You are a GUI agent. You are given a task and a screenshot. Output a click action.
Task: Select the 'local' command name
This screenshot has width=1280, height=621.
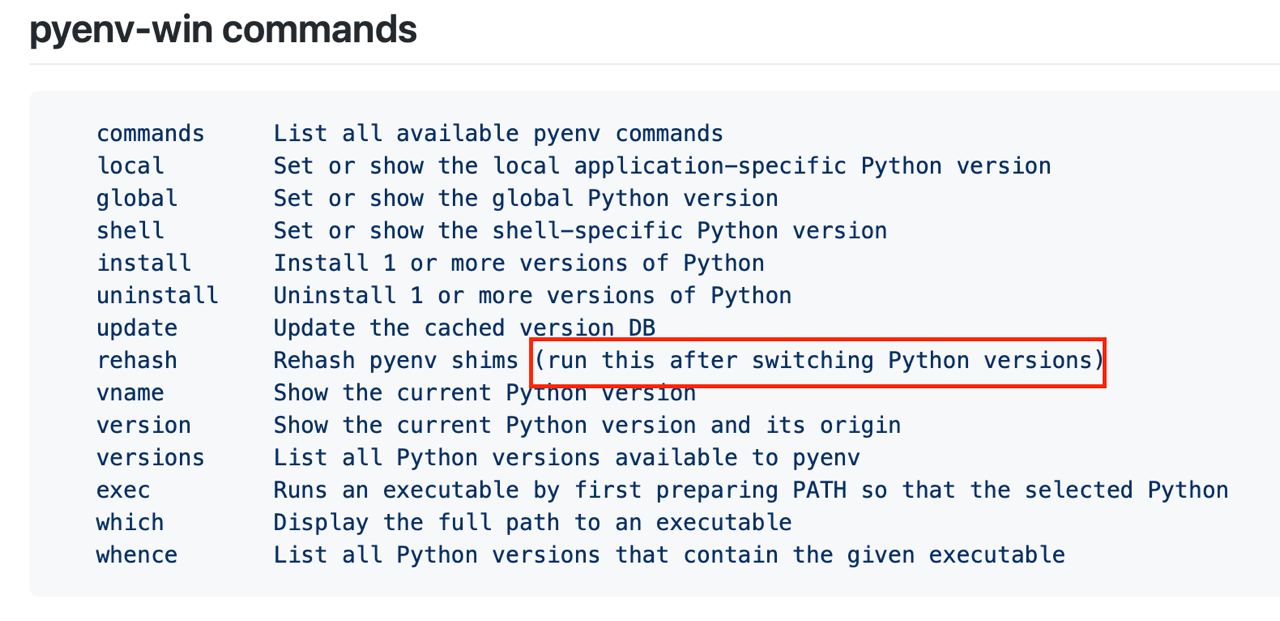tap(130, 166)
